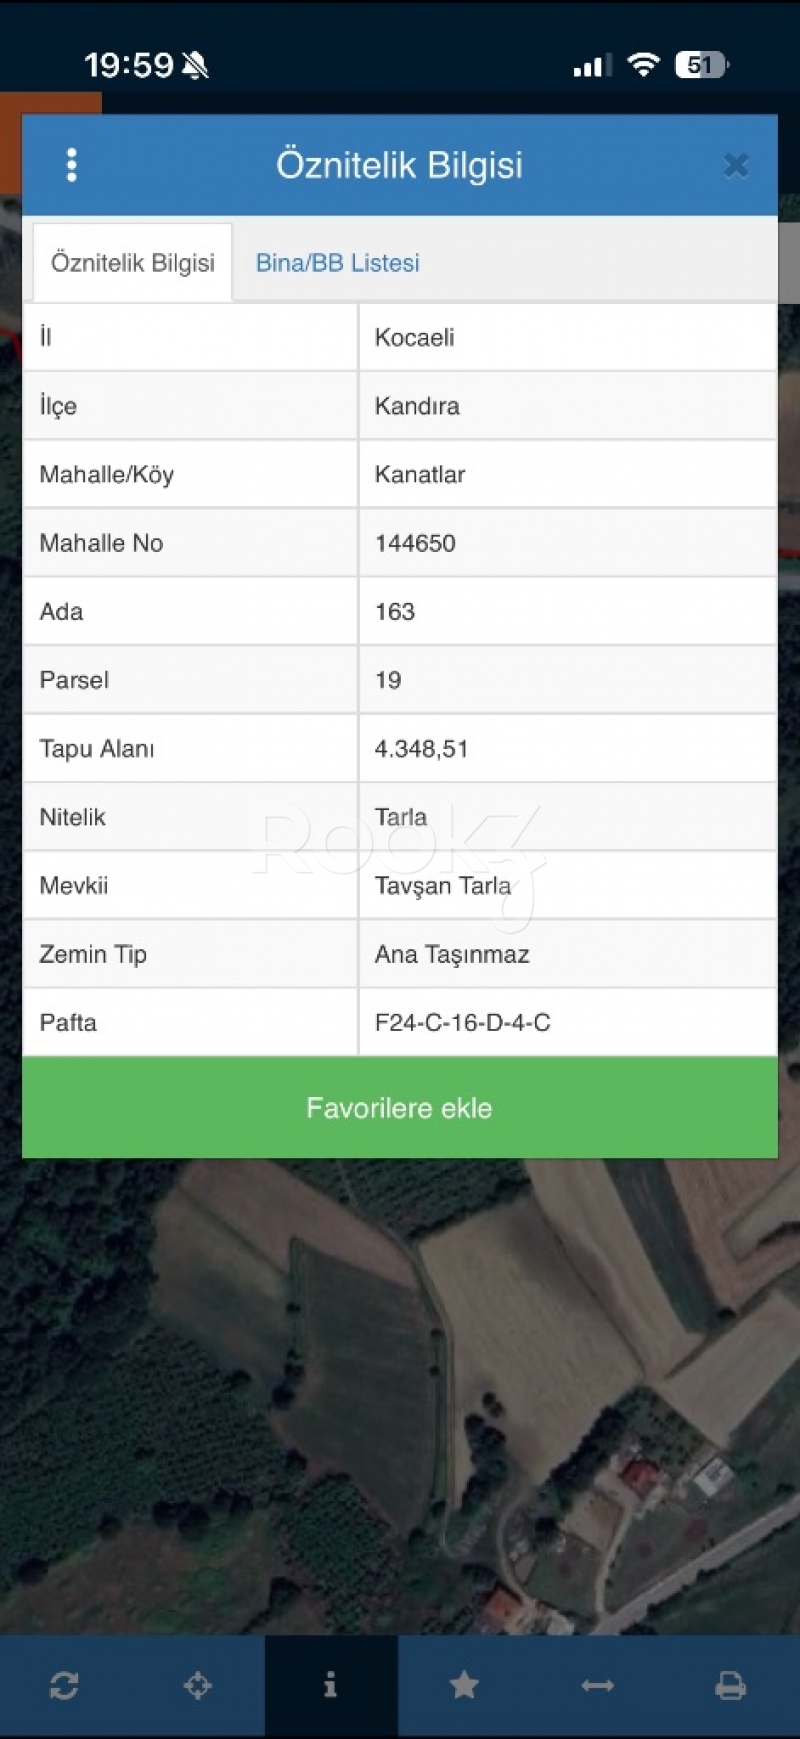Open the three-dot options menu
Screen dimensions: 800x1739
71,165
